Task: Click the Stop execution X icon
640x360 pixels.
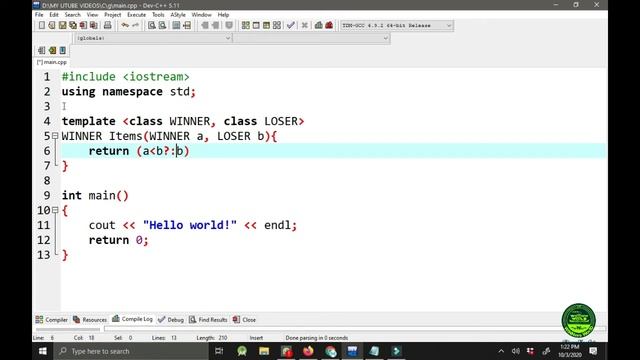Action: pos(304,25)
